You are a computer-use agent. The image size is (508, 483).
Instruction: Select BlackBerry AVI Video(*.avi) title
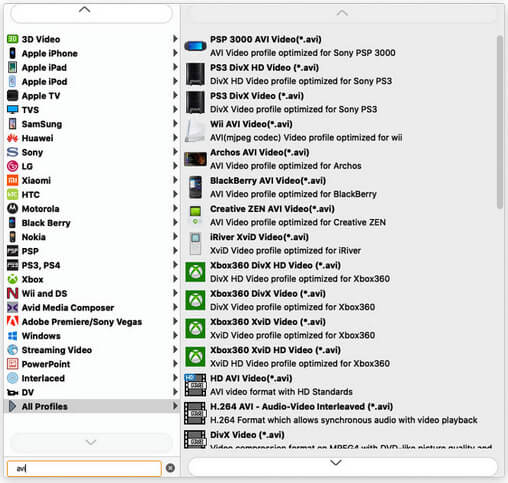pos(268,181)
